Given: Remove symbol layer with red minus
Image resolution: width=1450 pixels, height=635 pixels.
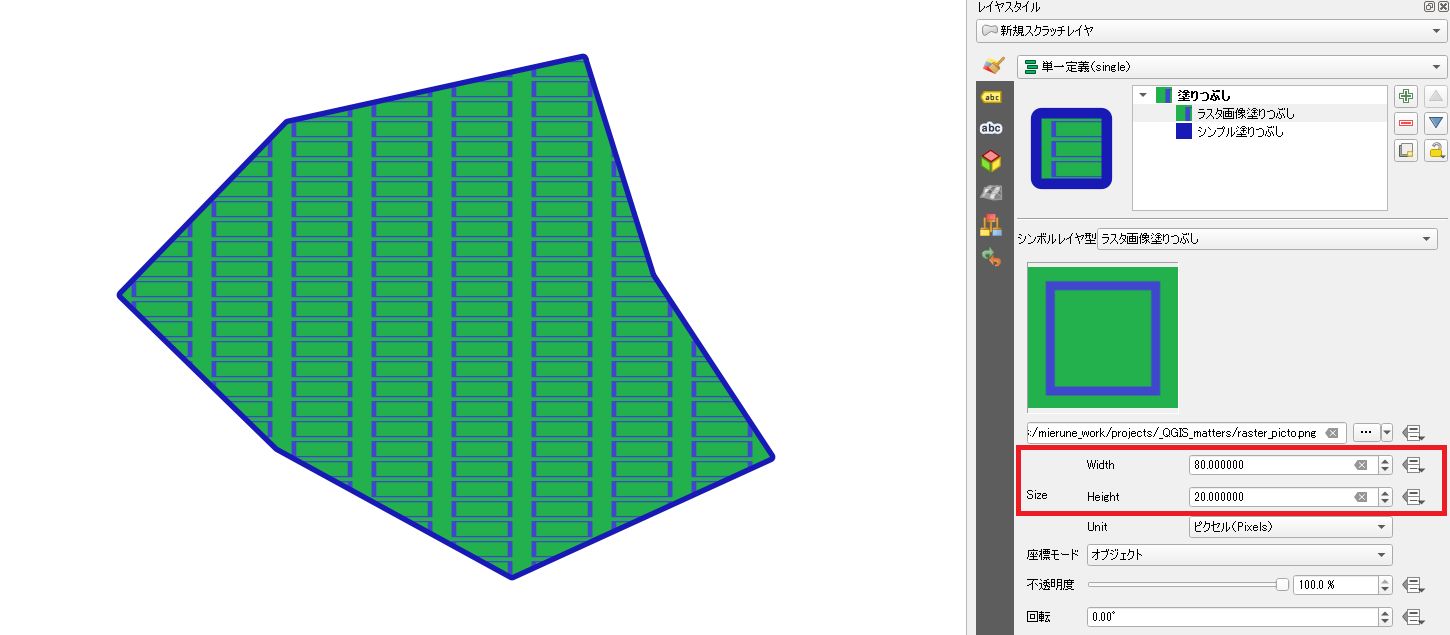Looking at the screenshot, I should pyautogui.click(x=1406, y=124).
